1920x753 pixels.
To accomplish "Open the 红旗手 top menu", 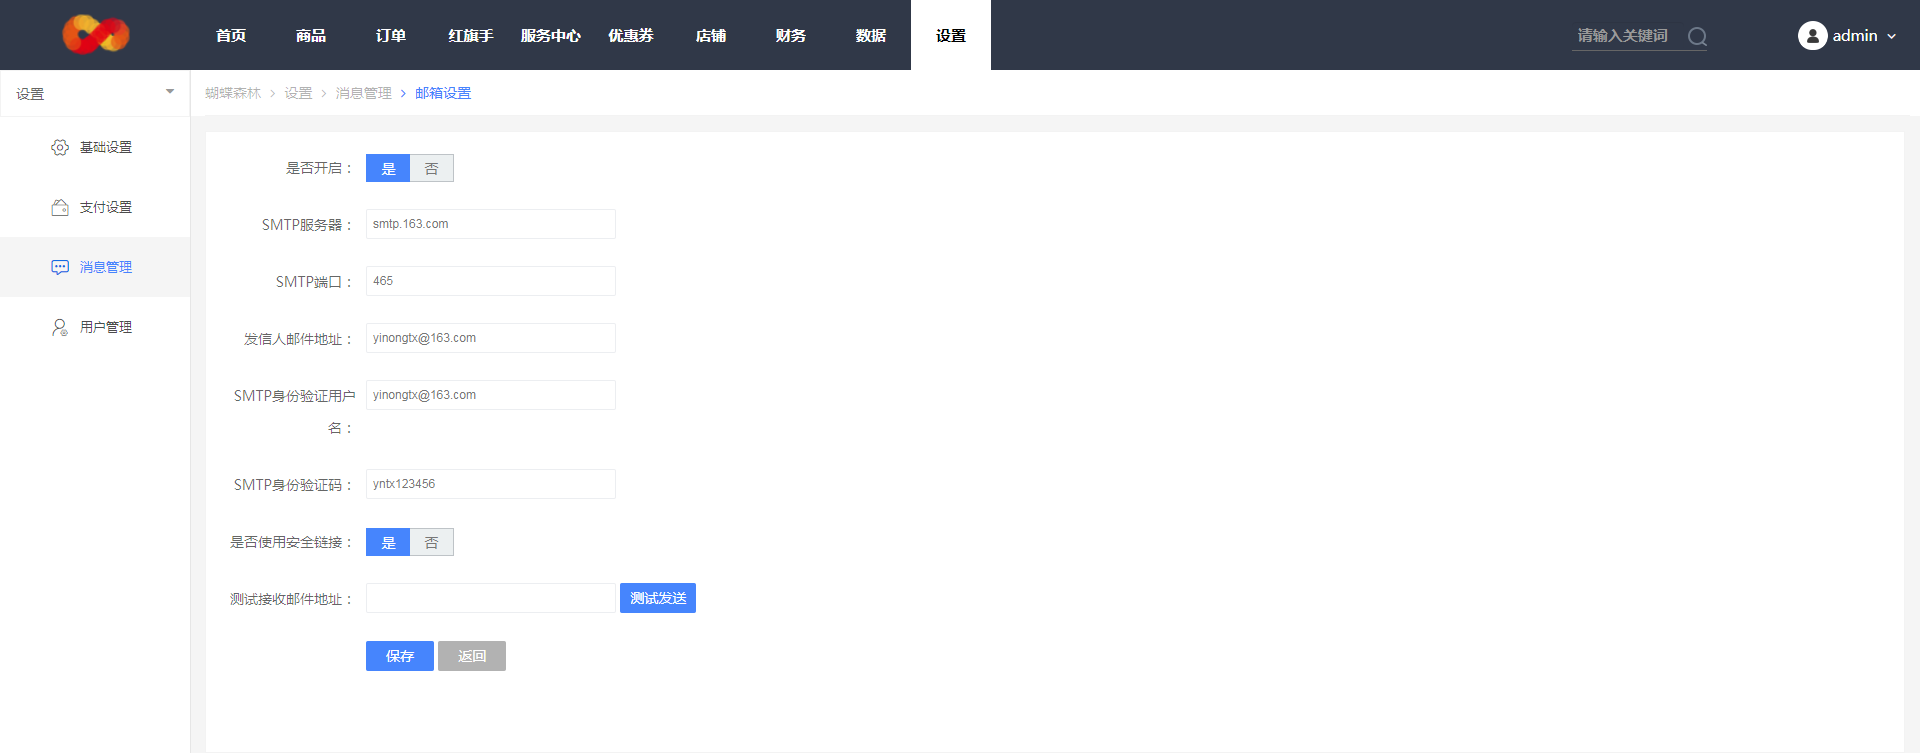I will 471,35.
